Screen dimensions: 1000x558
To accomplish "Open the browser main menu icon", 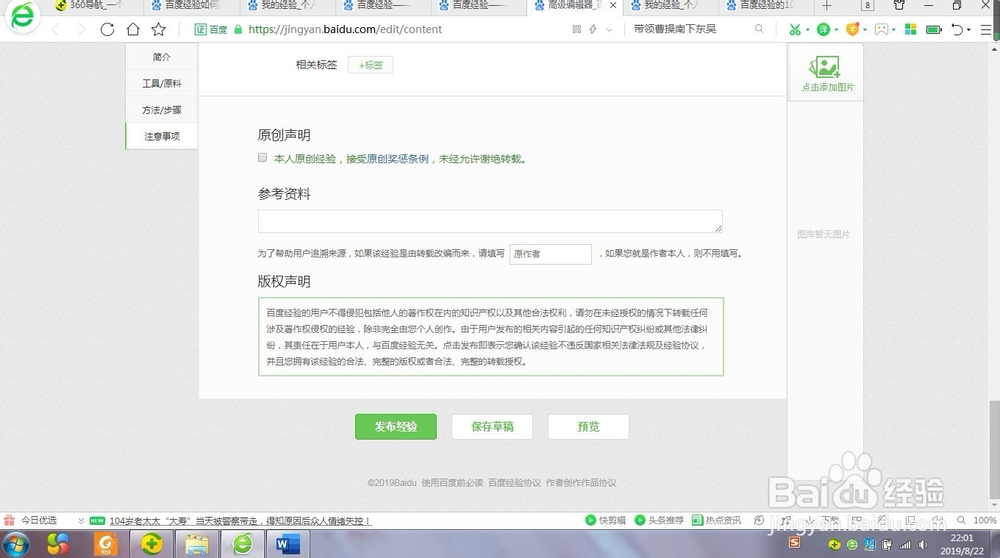I will [986, 29].
